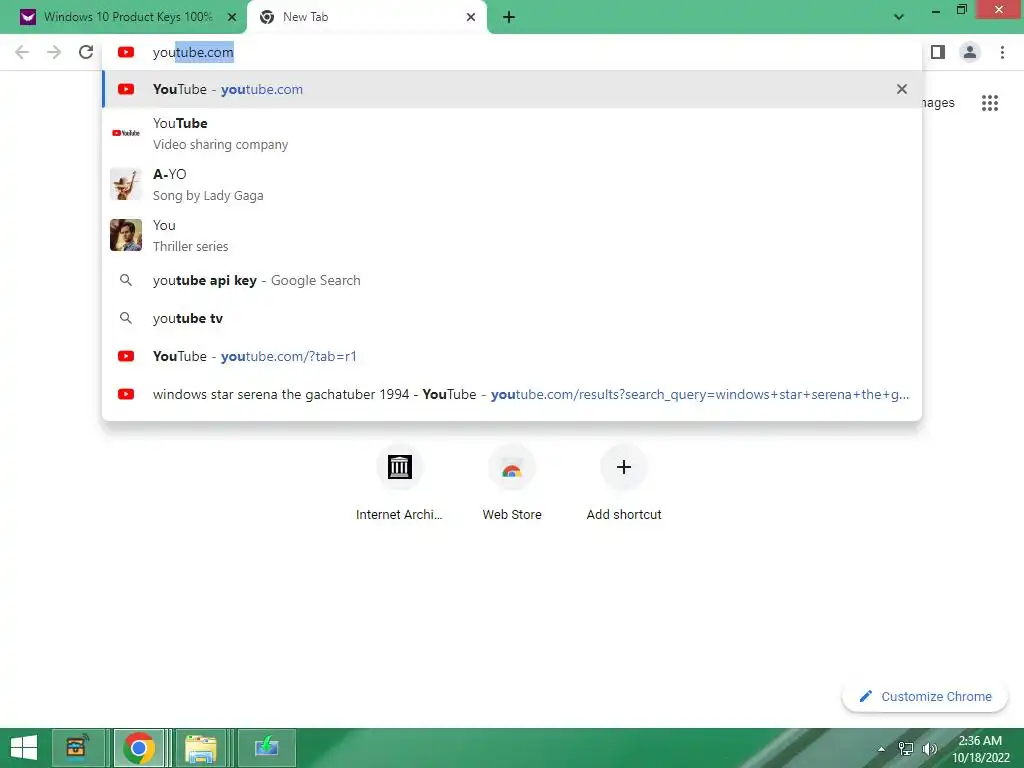This screenshot has height=768, width=1024.
Task: Search for youtube api key suggestion
Action: [512, 280]
